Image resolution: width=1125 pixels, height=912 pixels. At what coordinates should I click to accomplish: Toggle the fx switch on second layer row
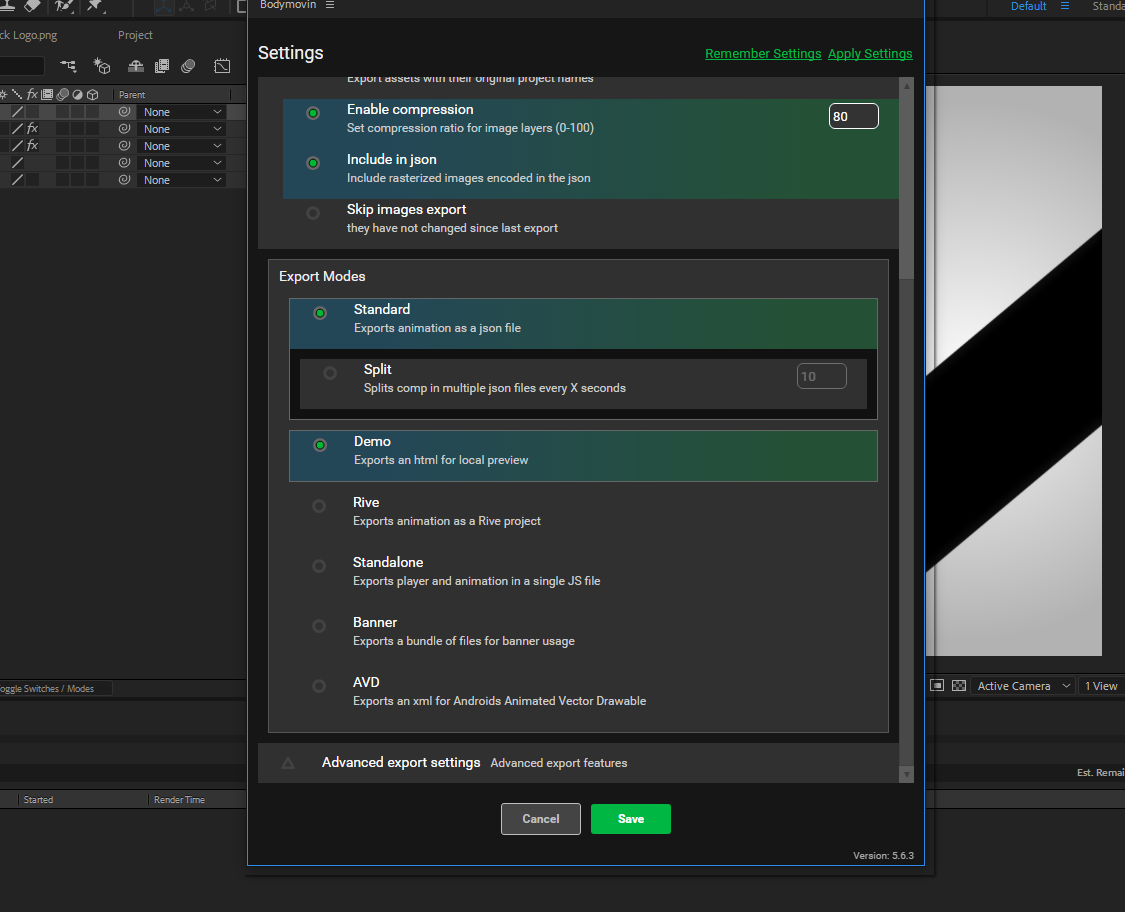coord(32,128)
